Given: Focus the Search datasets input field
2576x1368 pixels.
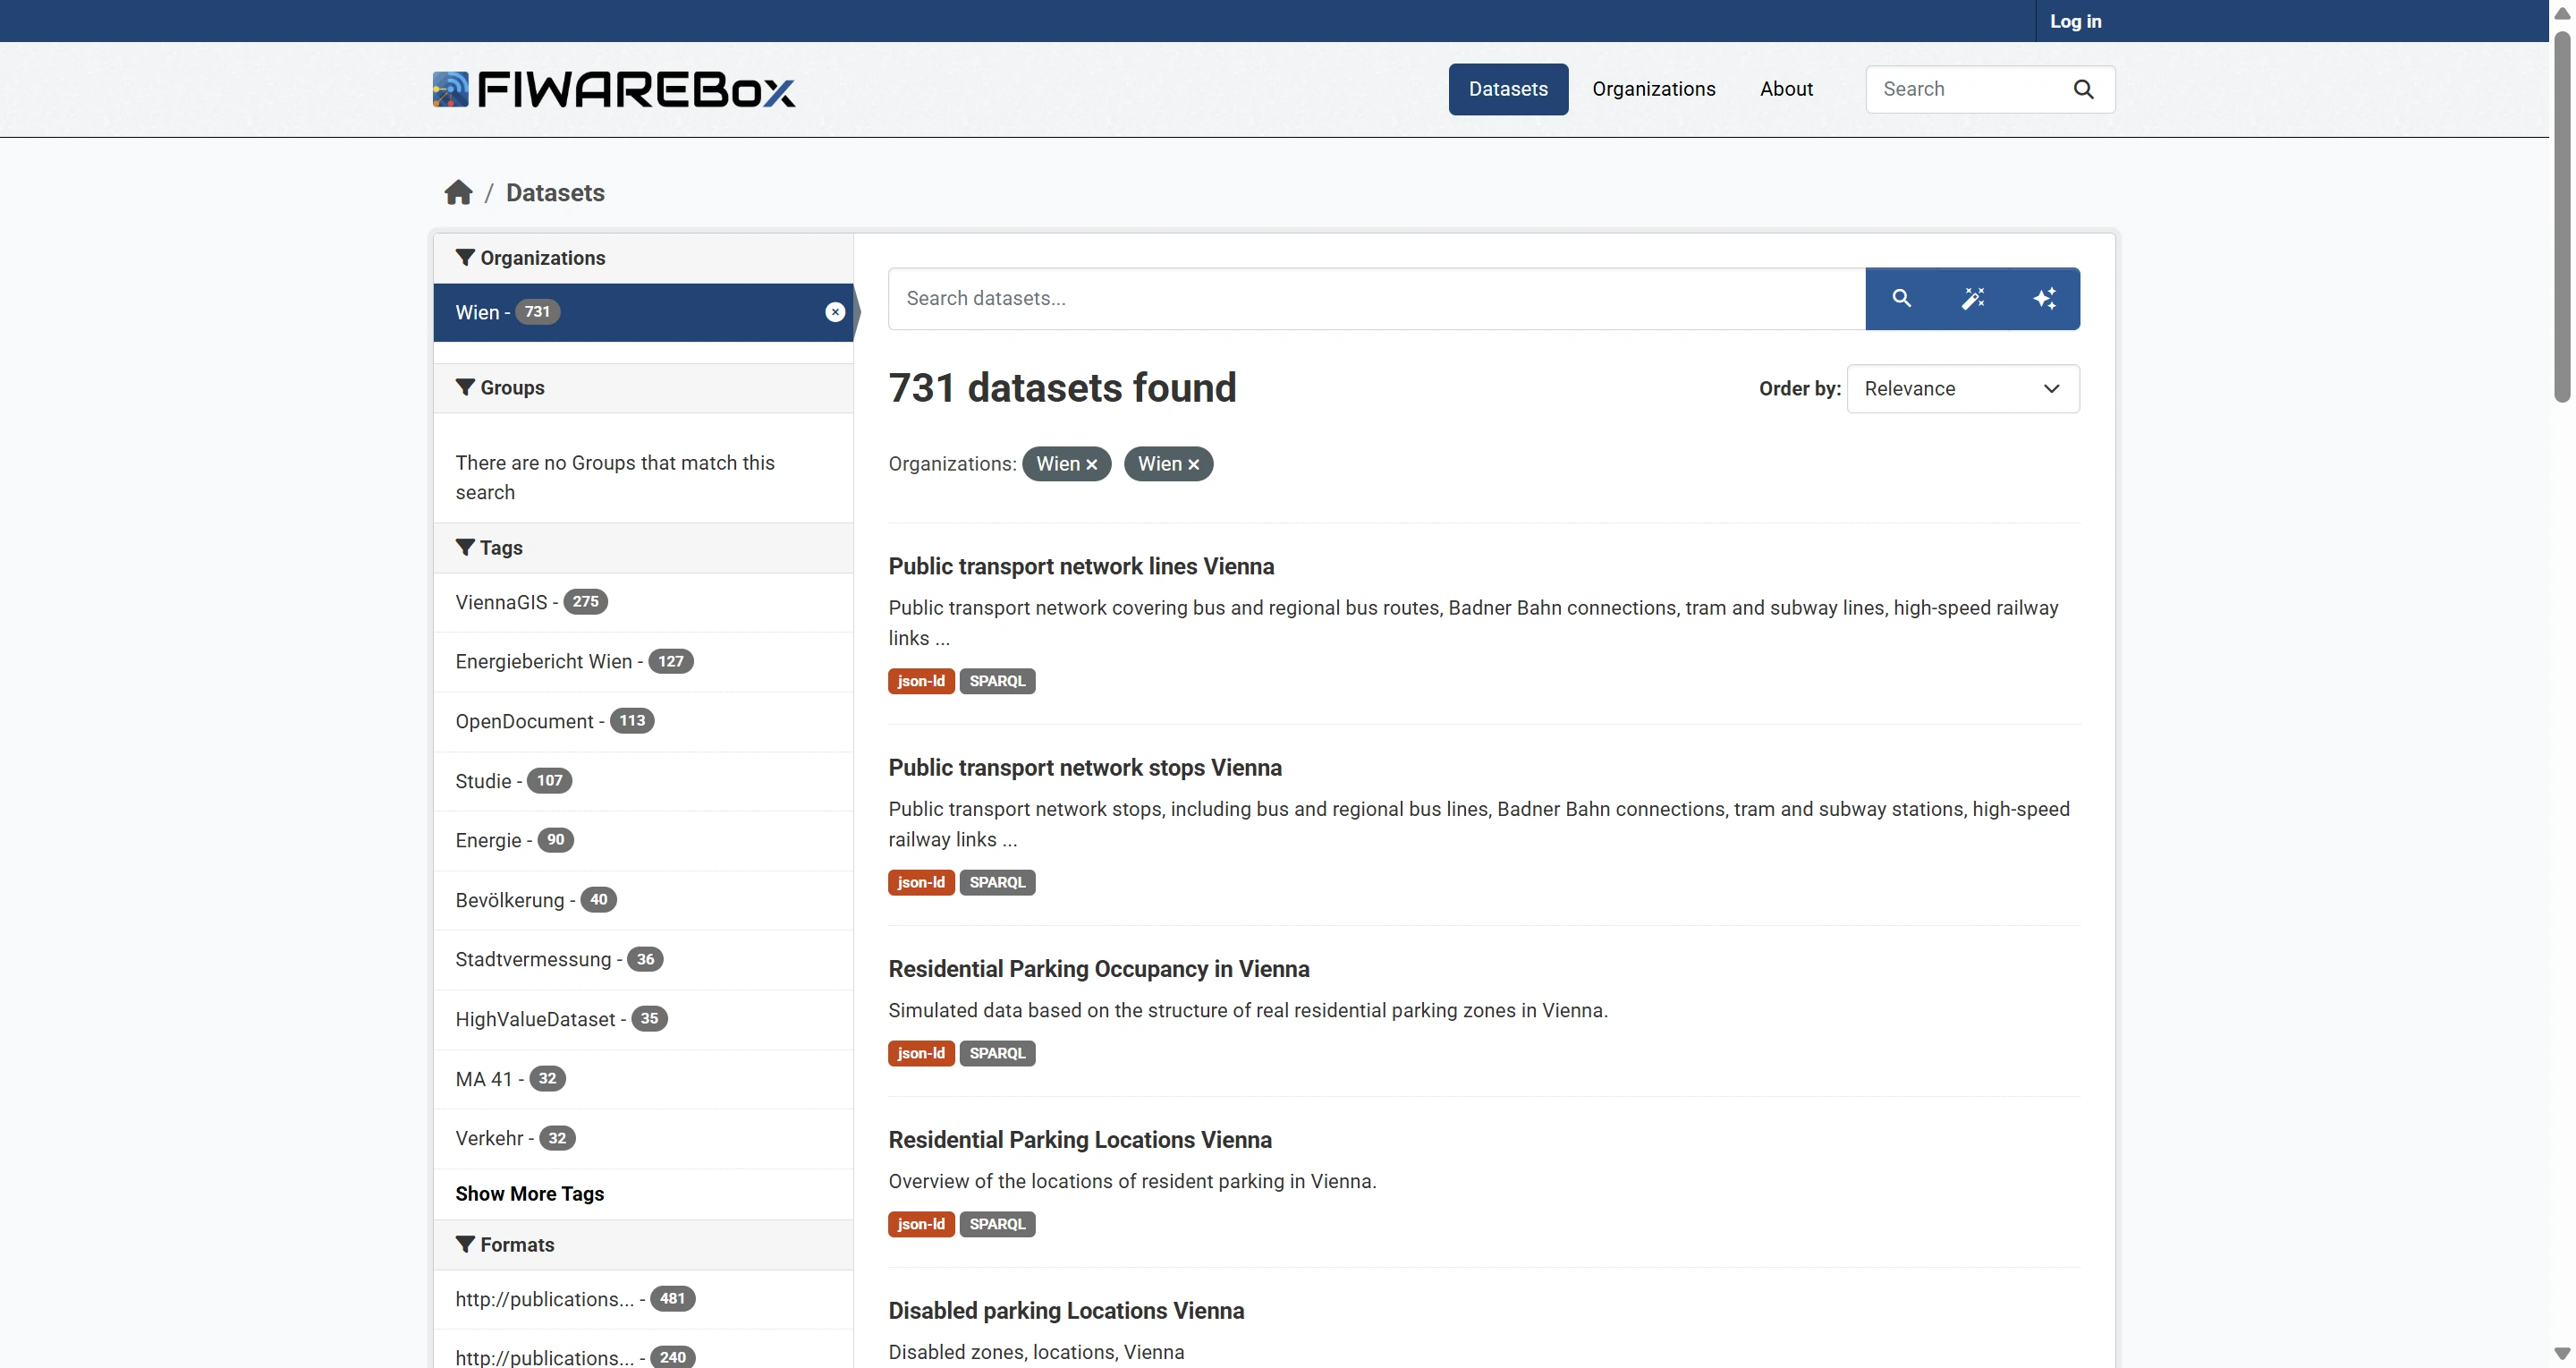Looking at the screenshot, I should pyautogui.click(x=1376, y=298).
